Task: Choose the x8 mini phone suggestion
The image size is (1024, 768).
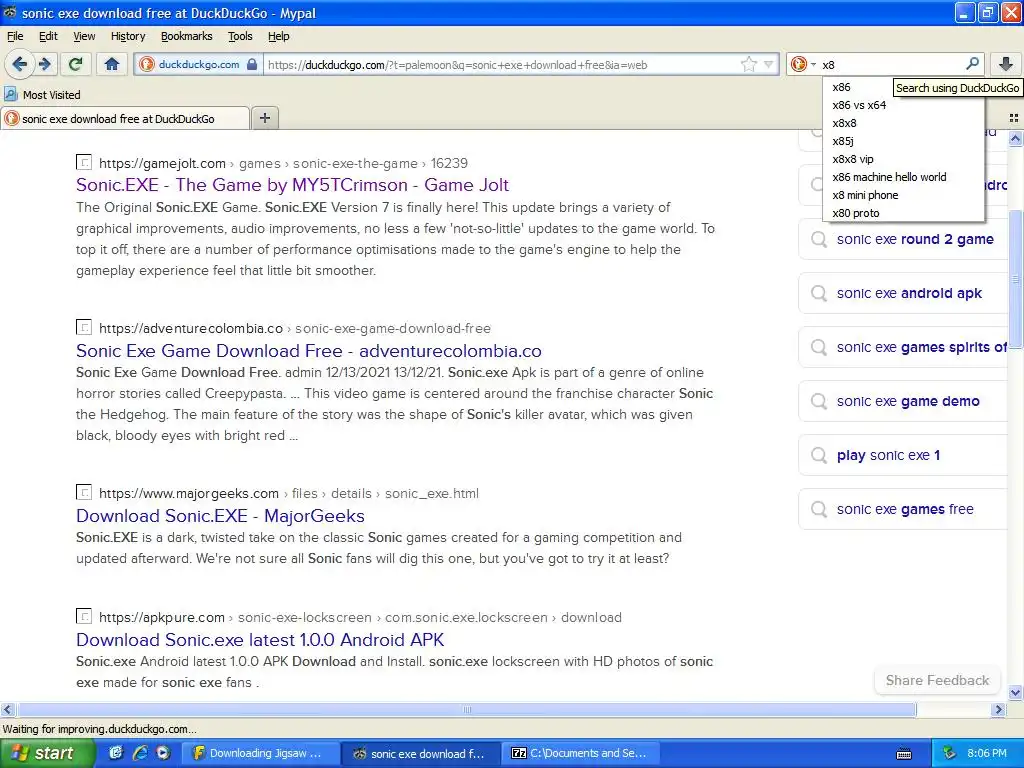Action: [903, 195]
